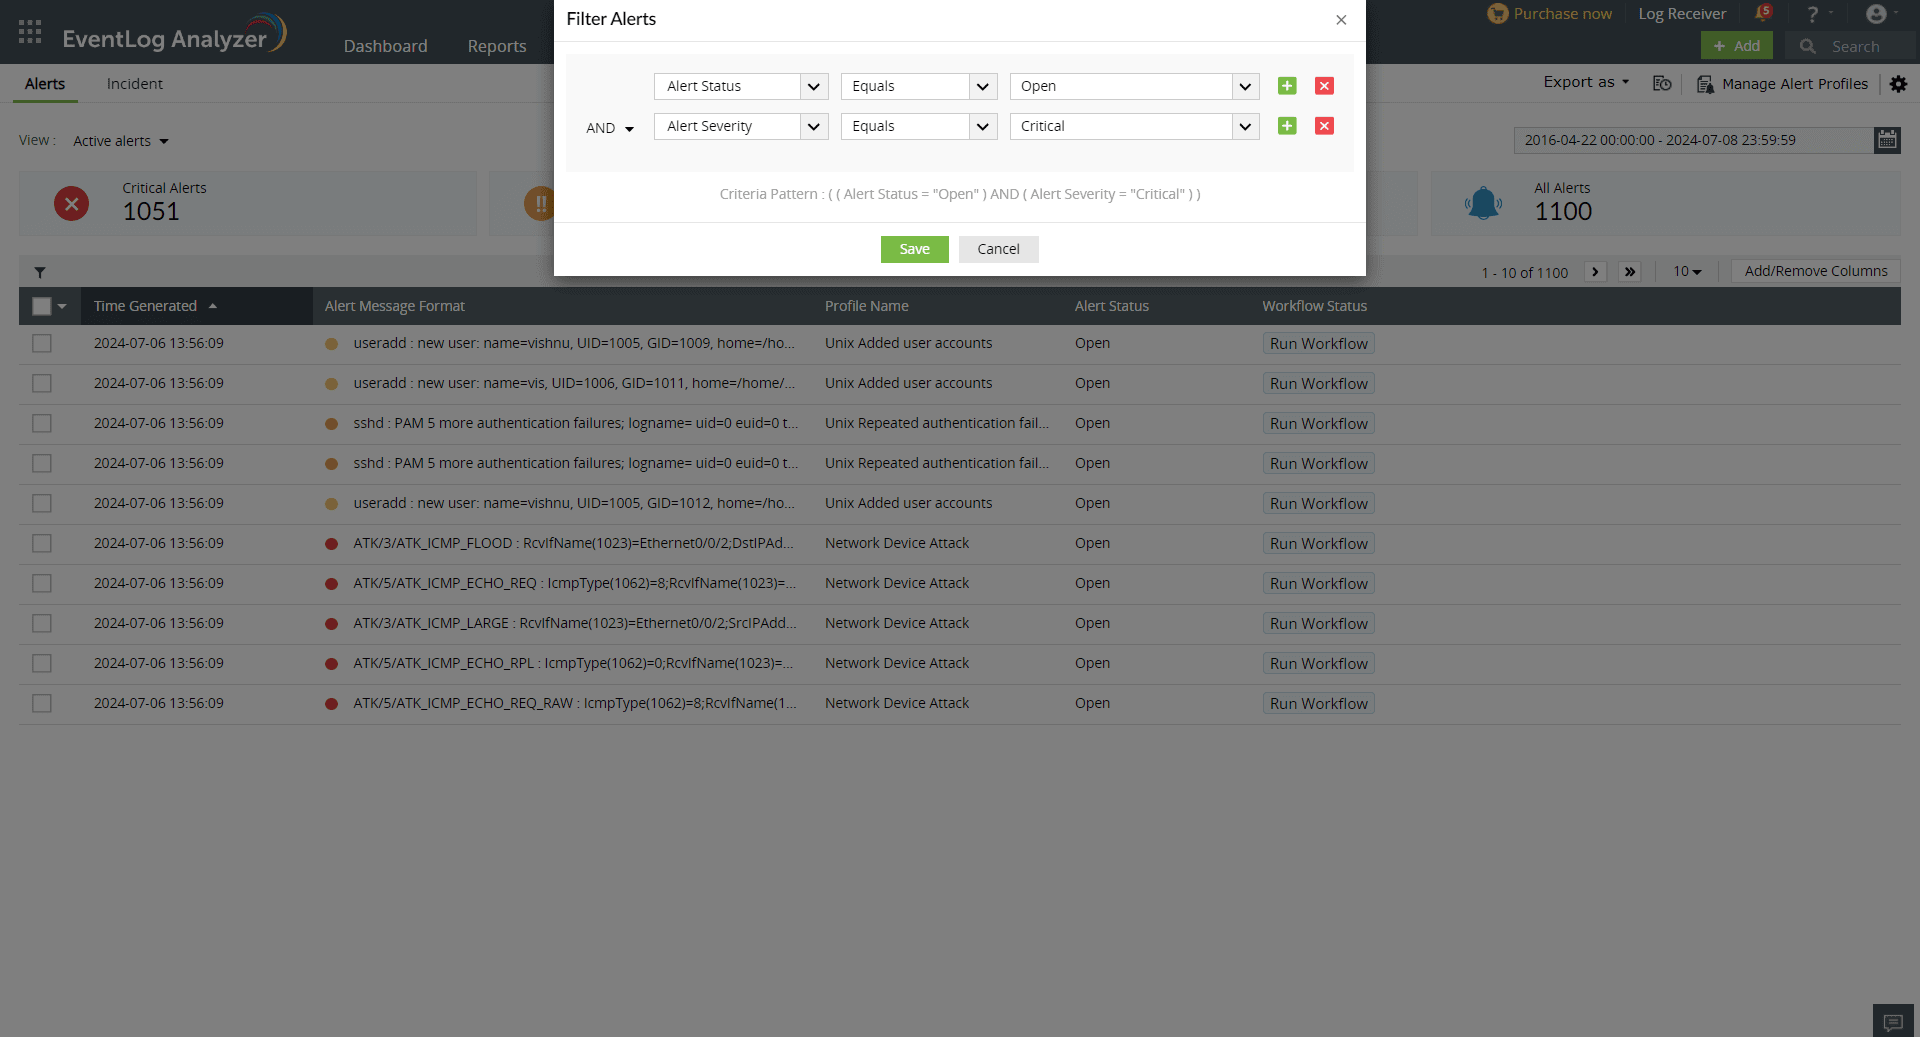The height and width of the screenshot is (1037, 1920).
Task: Open the apps grid launcher
Action: point(29,31)
